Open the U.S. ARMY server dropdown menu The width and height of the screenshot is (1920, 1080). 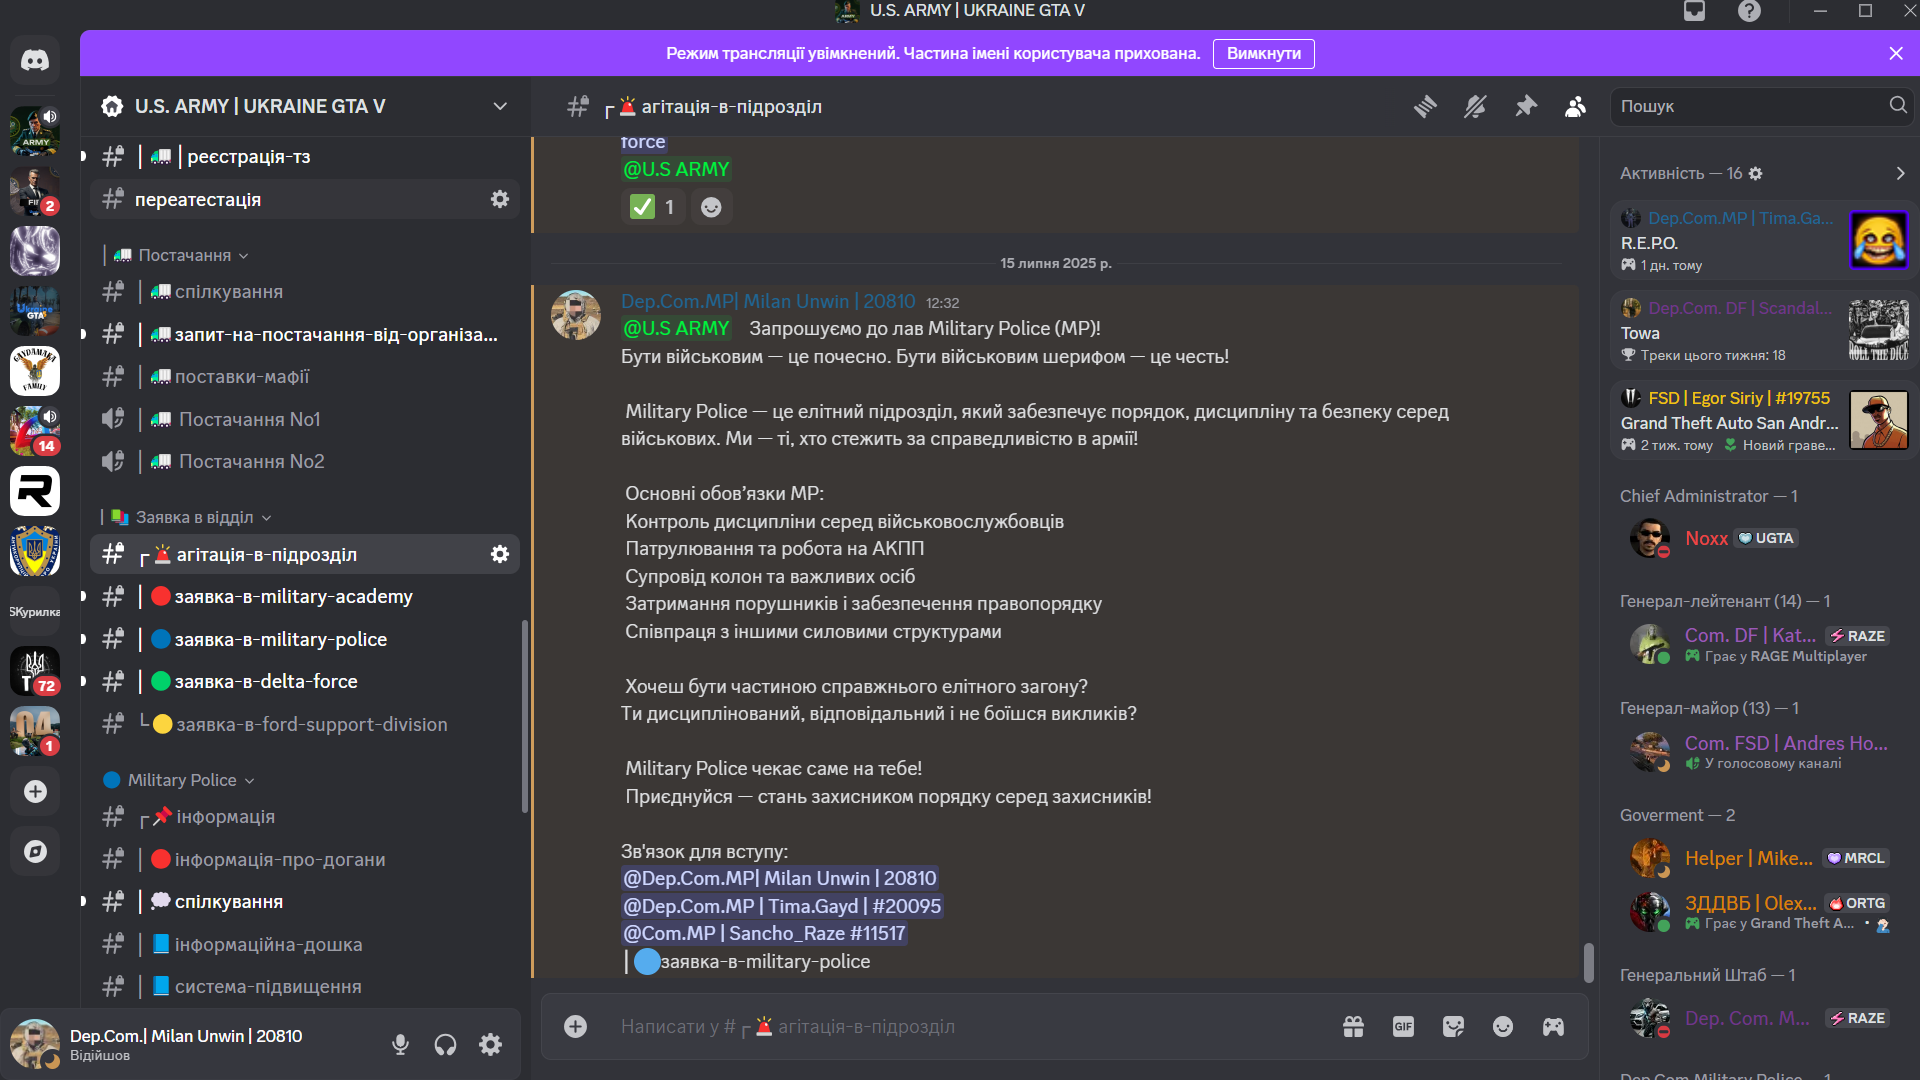[500, 106]
